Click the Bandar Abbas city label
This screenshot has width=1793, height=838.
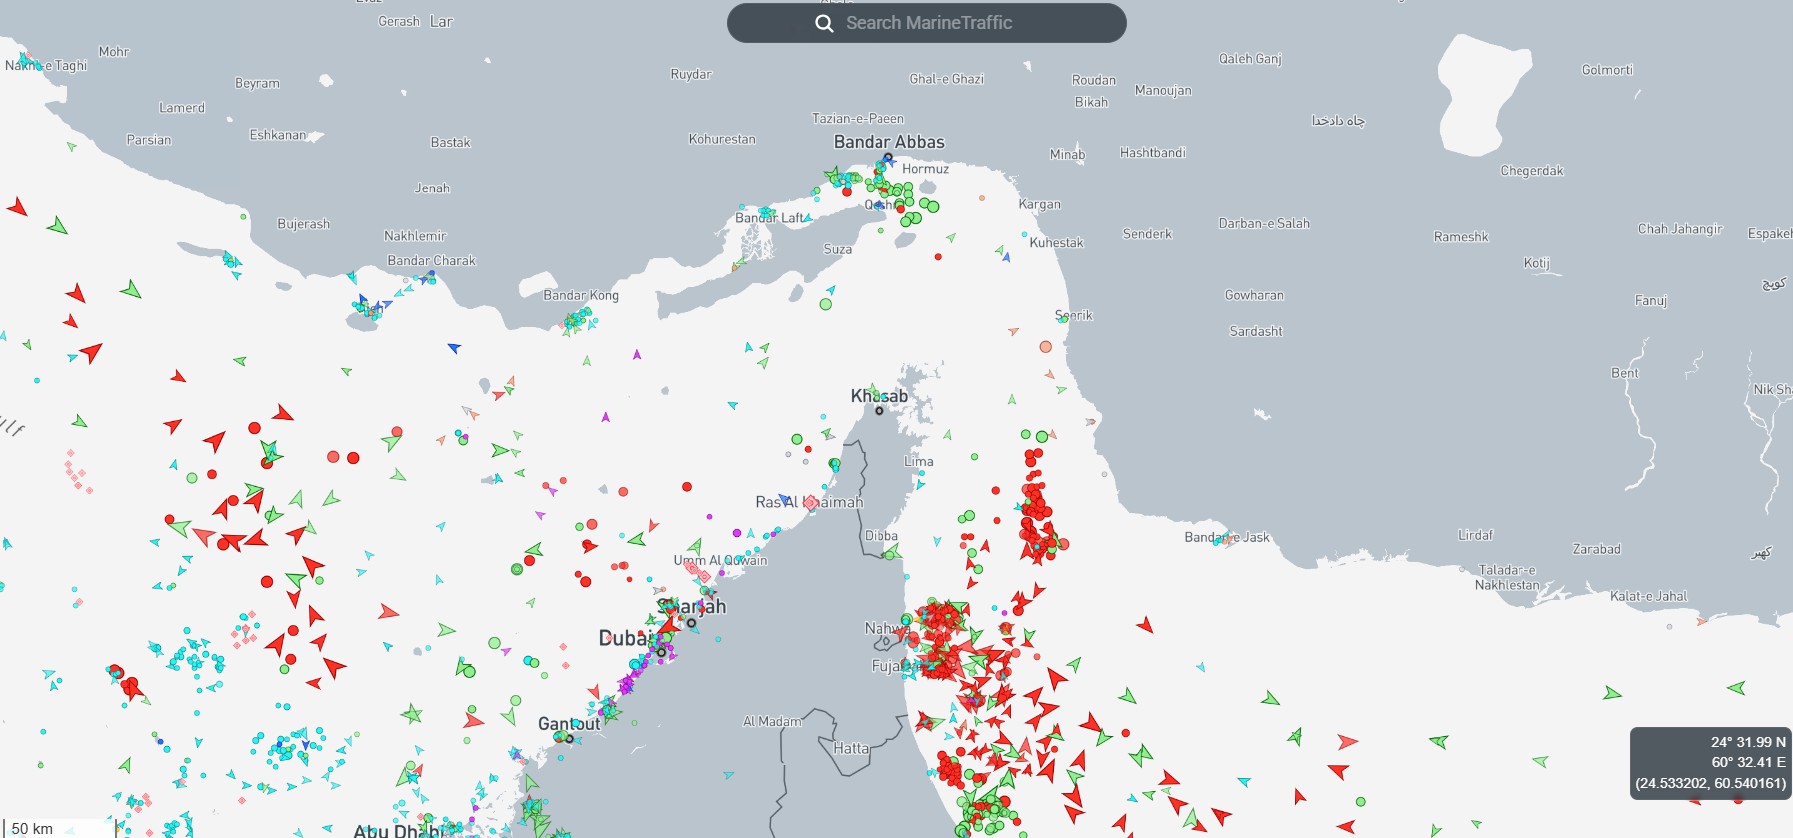(889, 142)
